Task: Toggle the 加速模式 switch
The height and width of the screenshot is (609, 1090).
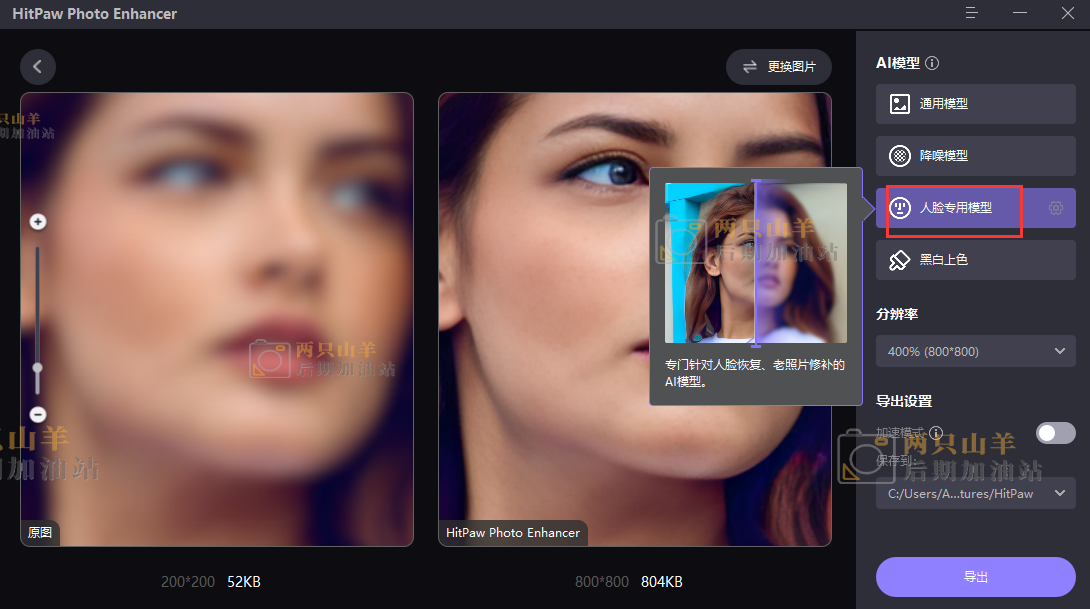Action: point(1055,433)
